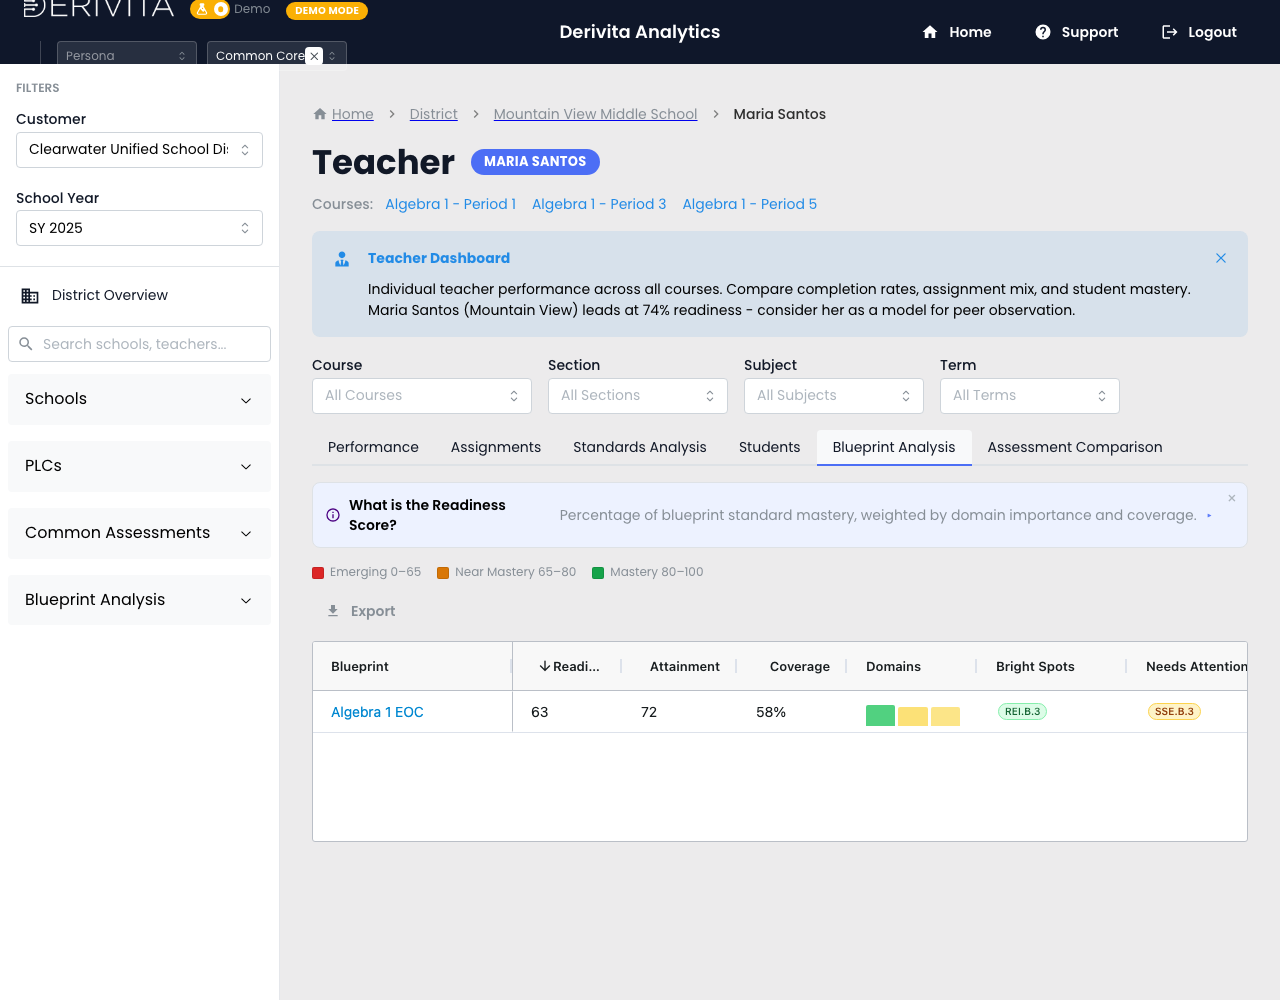Viewport: 1280px width, 1000px height.
Task: Click the Export button label
Action: point(373,611)
